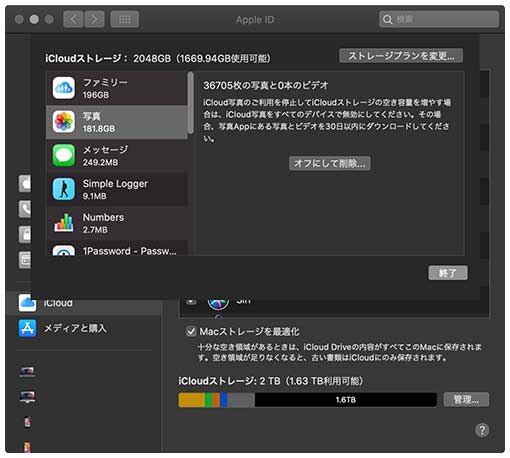Click the gray segment of storage bar
510x458 pixels.
pos(241,400)
